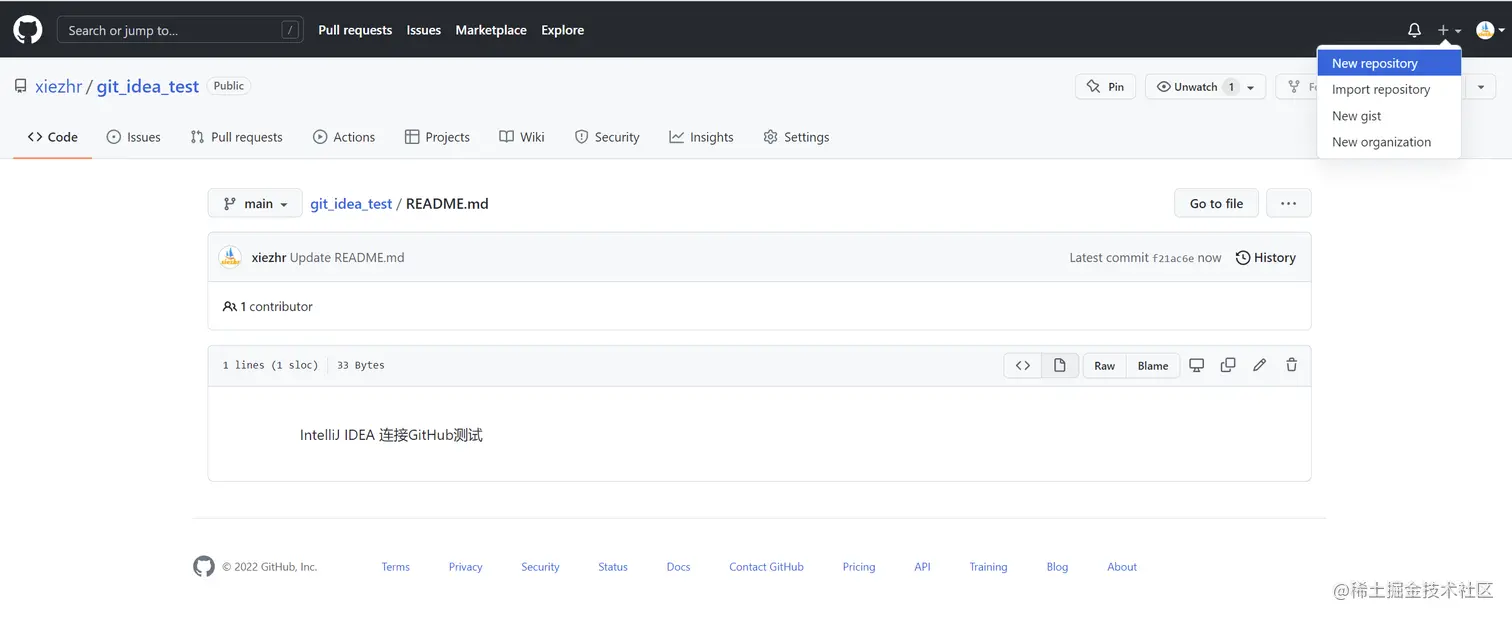This screenshot has height=619, width=1512.
Task: Open the API footer link
Action: [922, 566]
